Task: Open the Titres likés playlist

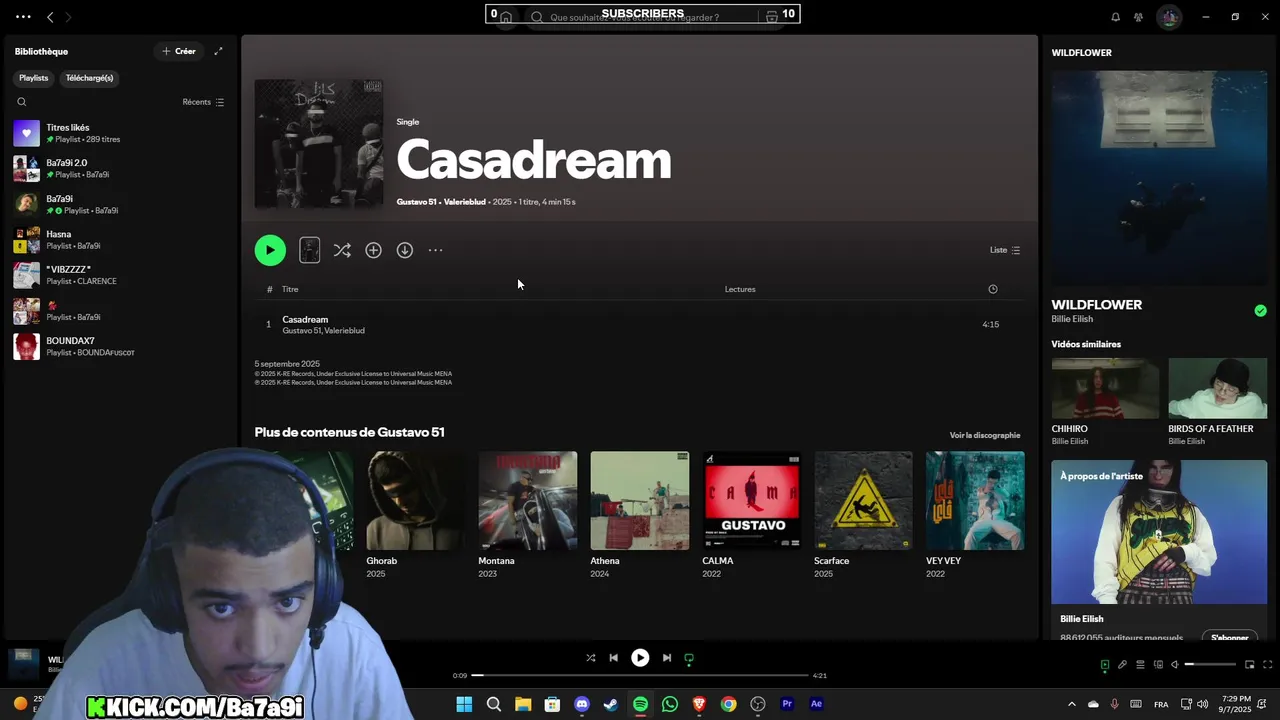Action: pyautogui.click(x=118, y=133)
